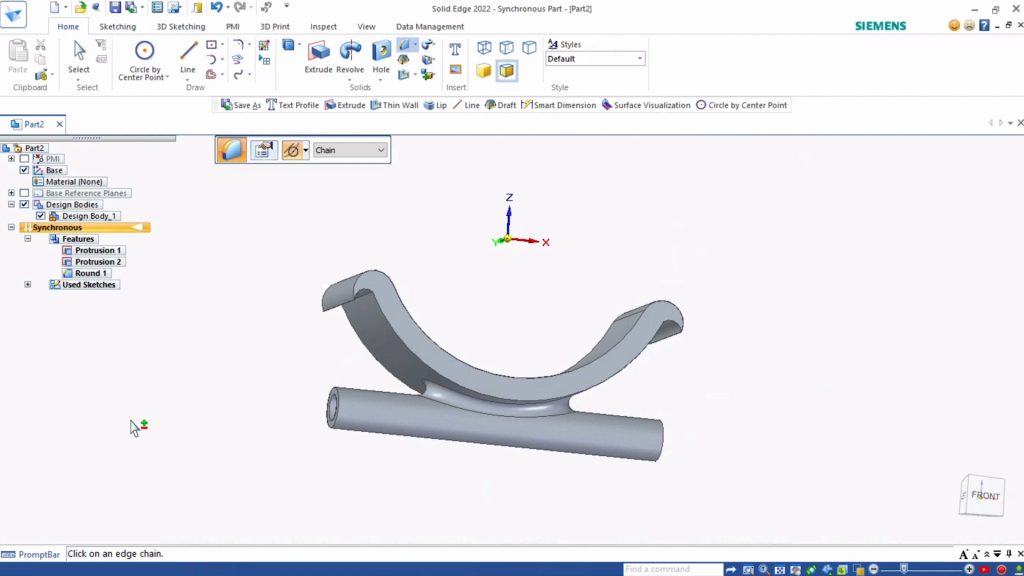The height and width of the screenshot is (576, 1024).
Task: Expand the Used Sketches node
Action: click(27, 284)
